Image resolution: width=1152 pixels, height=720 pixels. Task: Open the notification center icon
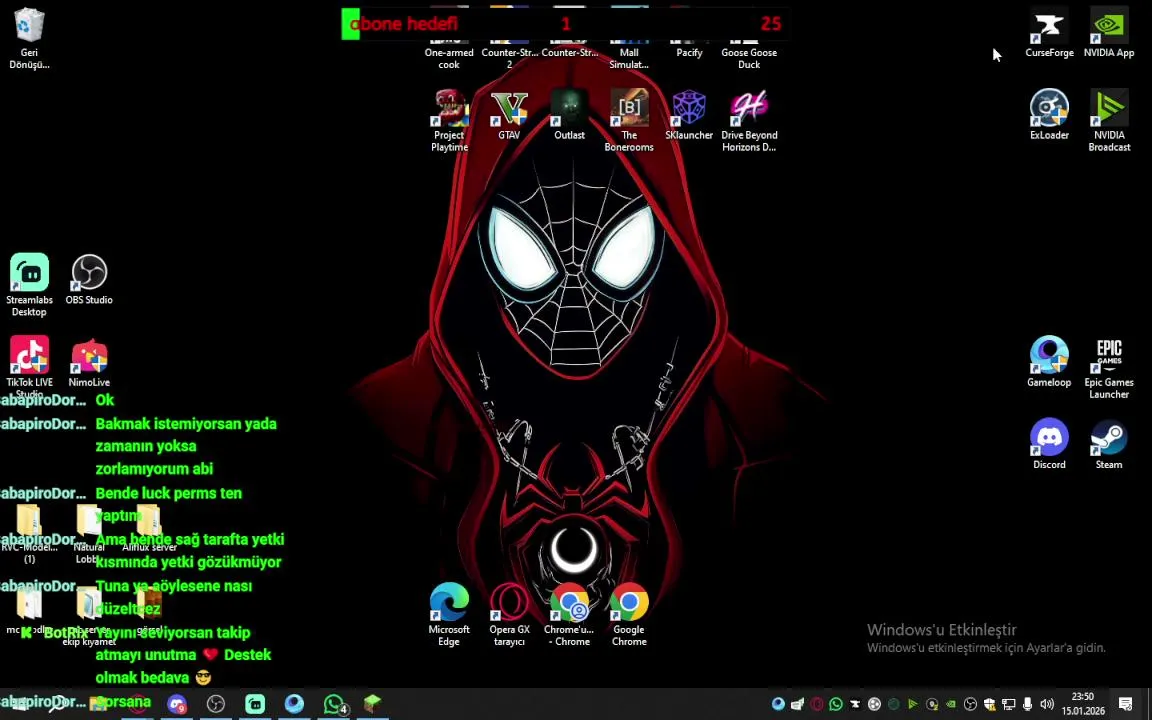pyautogui.click(x=1126, y=704)
